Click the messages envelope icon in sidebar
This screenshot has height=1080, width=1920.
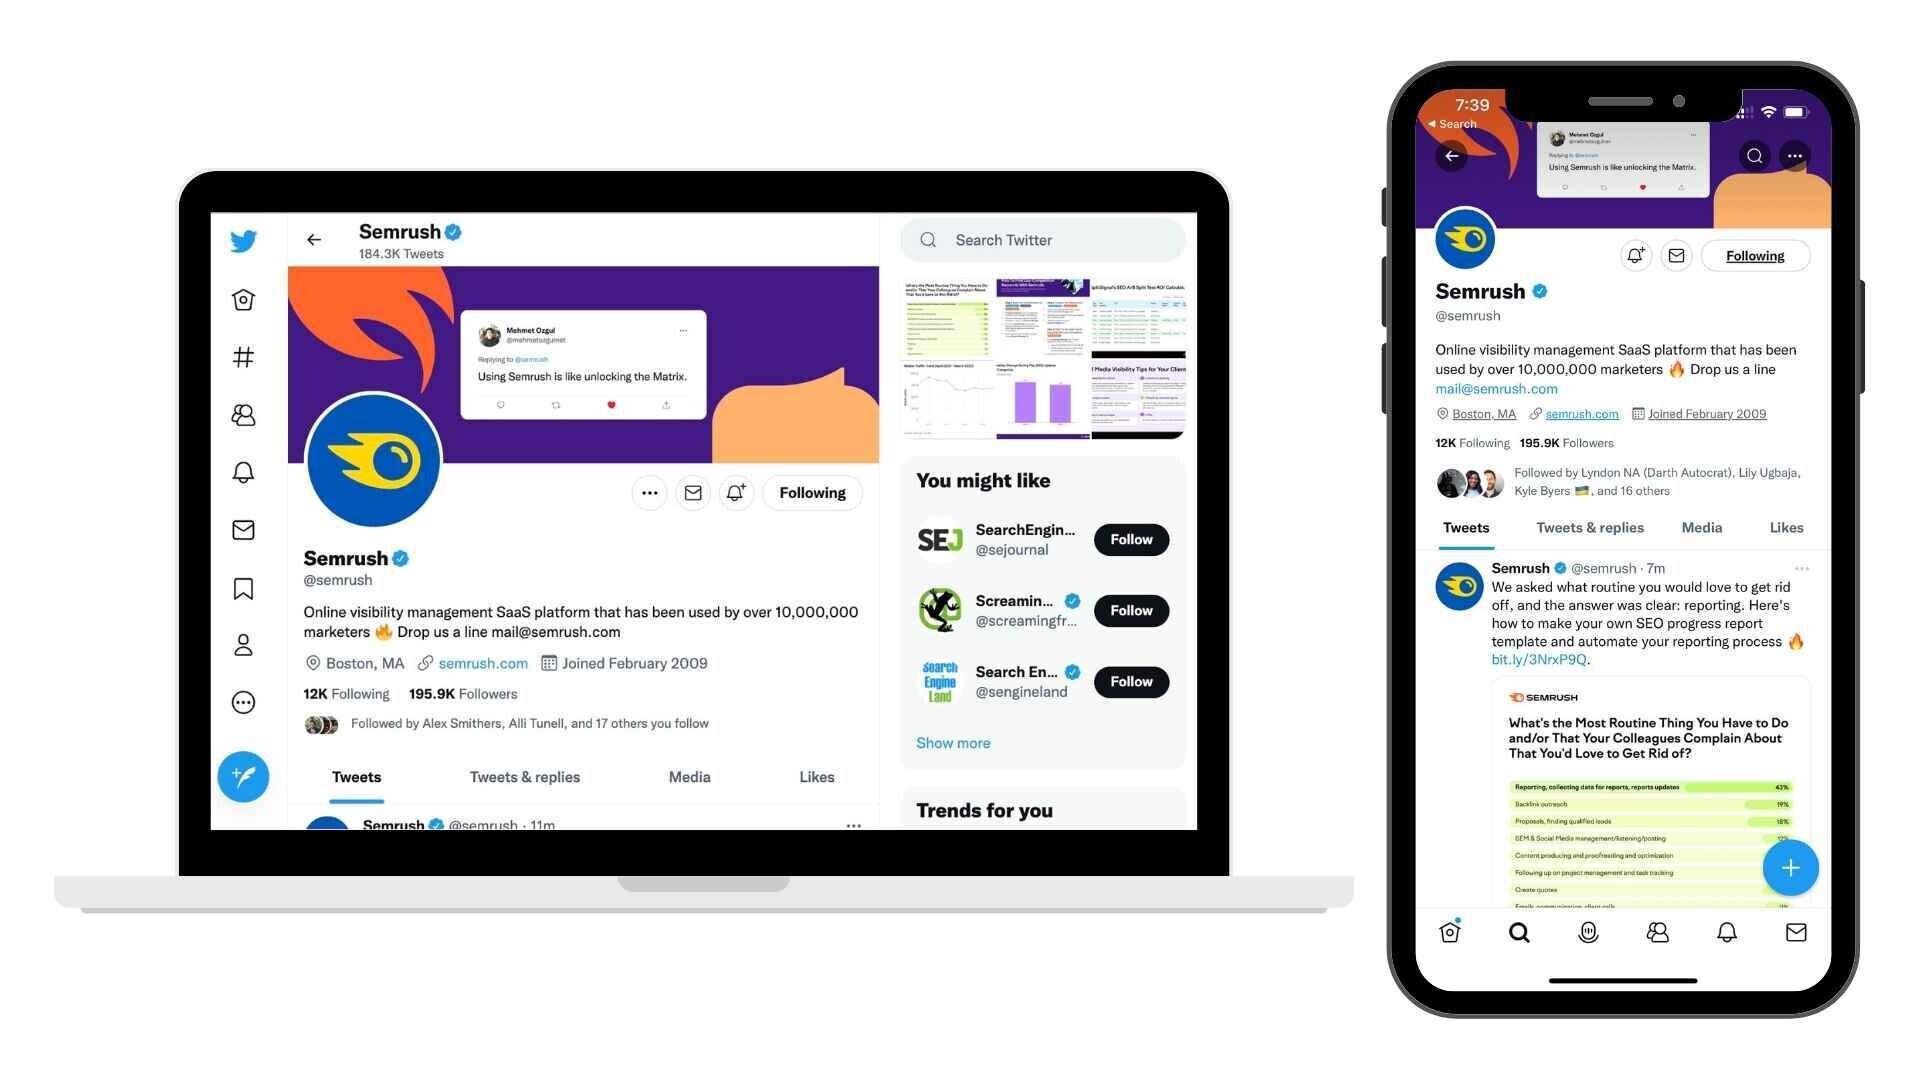coord(241,530)
